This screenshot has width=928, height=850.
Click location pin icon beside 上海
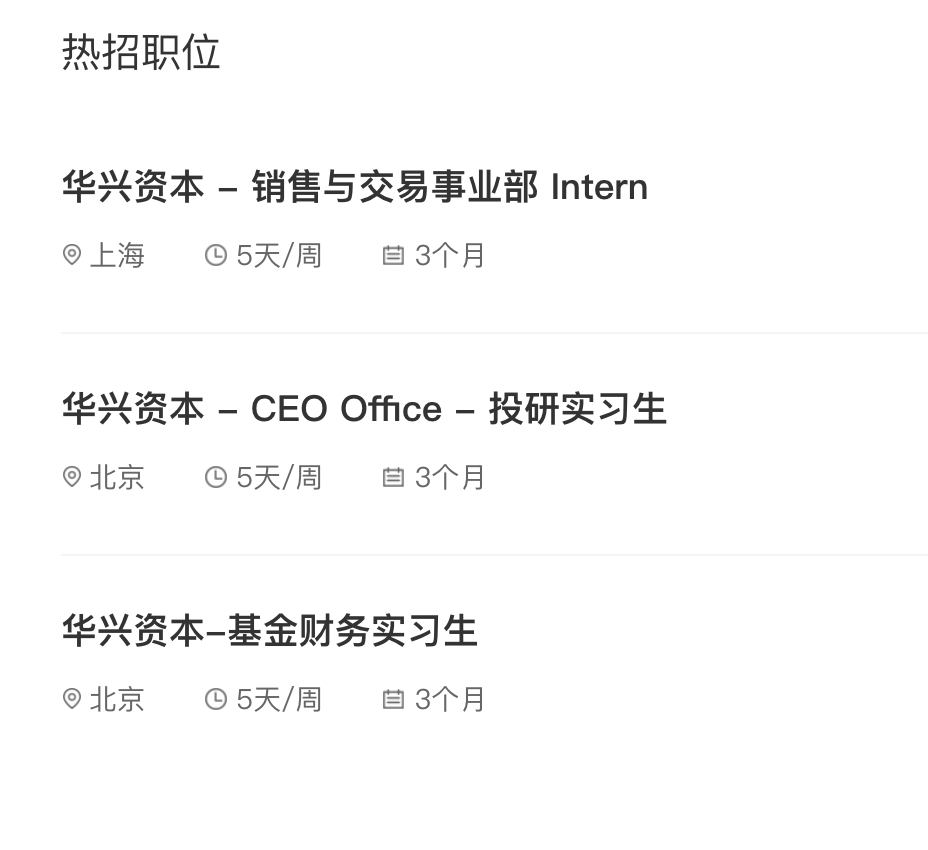point(72,255)
